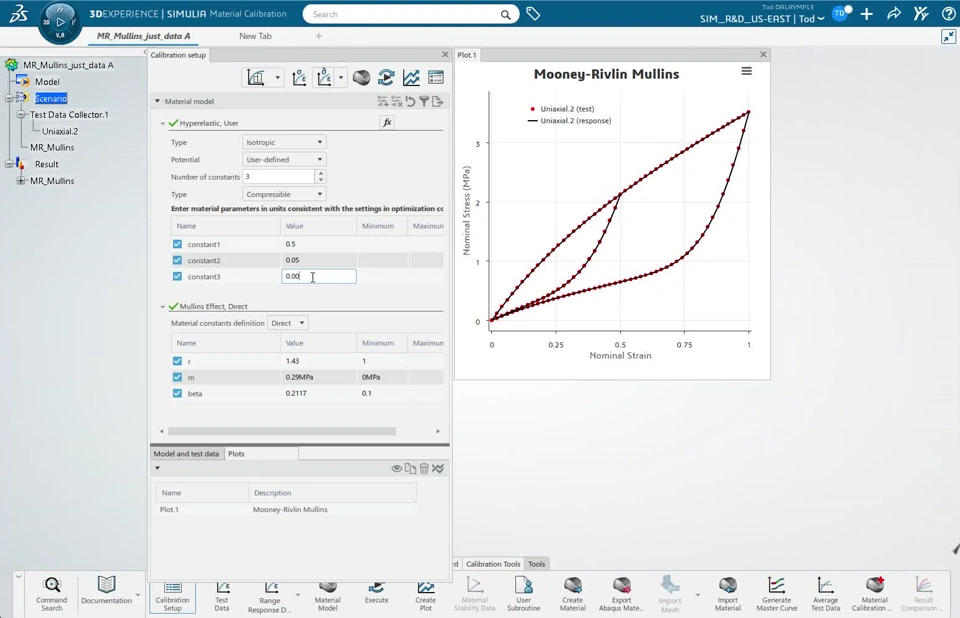Open Documentation from action bar
Screen dimensions: 960x618
point(107,590)
